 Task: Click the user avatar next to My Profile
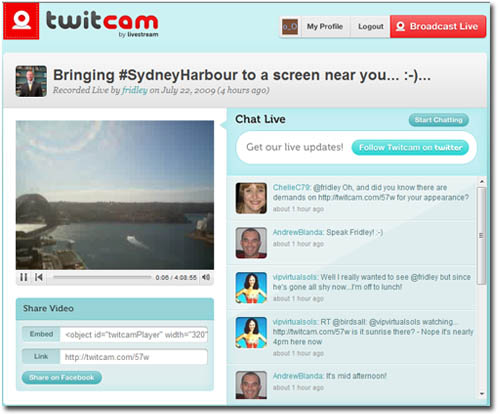coord(290,27)
